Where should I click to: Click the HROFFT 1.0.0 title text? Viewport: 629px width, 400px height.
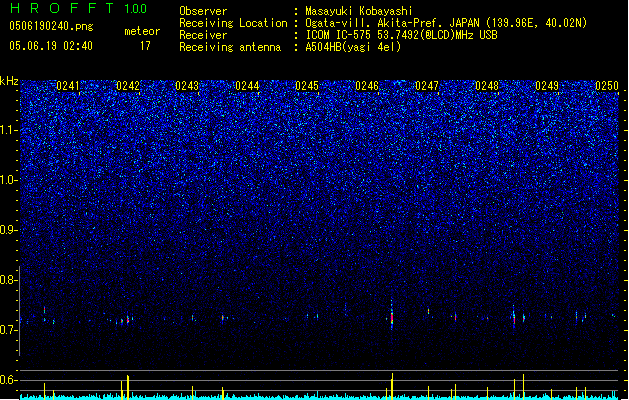(x=78, y=8)
